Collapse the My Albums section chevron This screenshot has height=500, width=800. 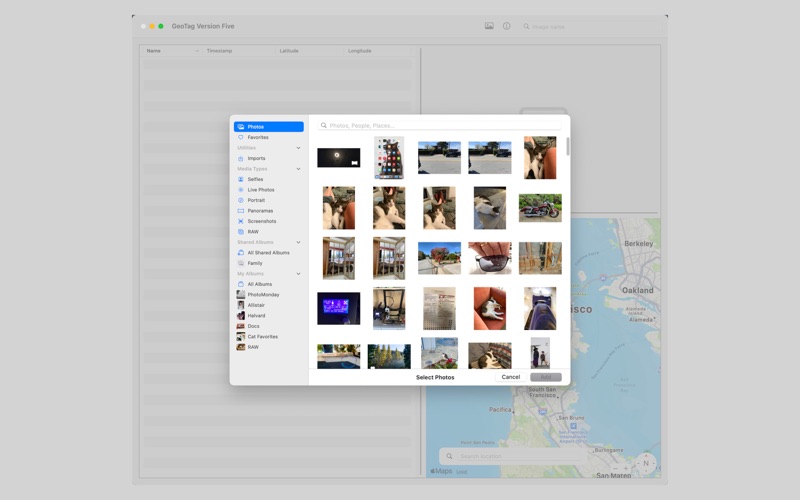click(x=298, y=274)
